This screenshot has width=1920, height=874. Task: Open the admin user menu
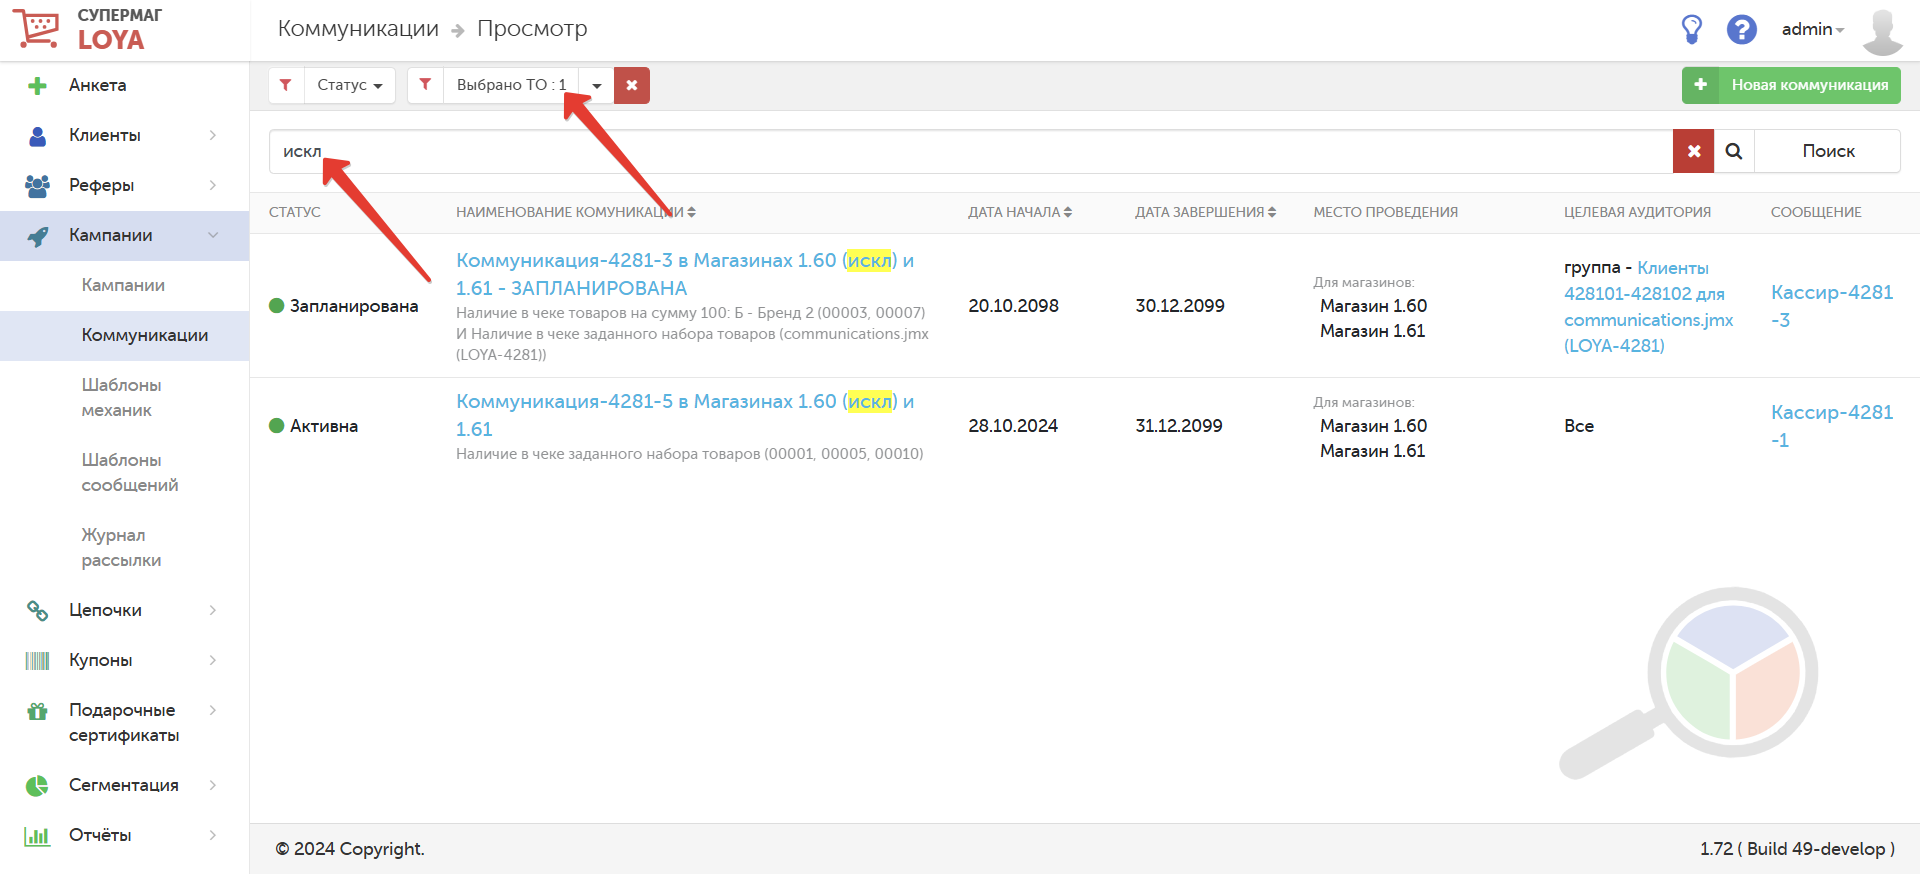point(1812,29)
